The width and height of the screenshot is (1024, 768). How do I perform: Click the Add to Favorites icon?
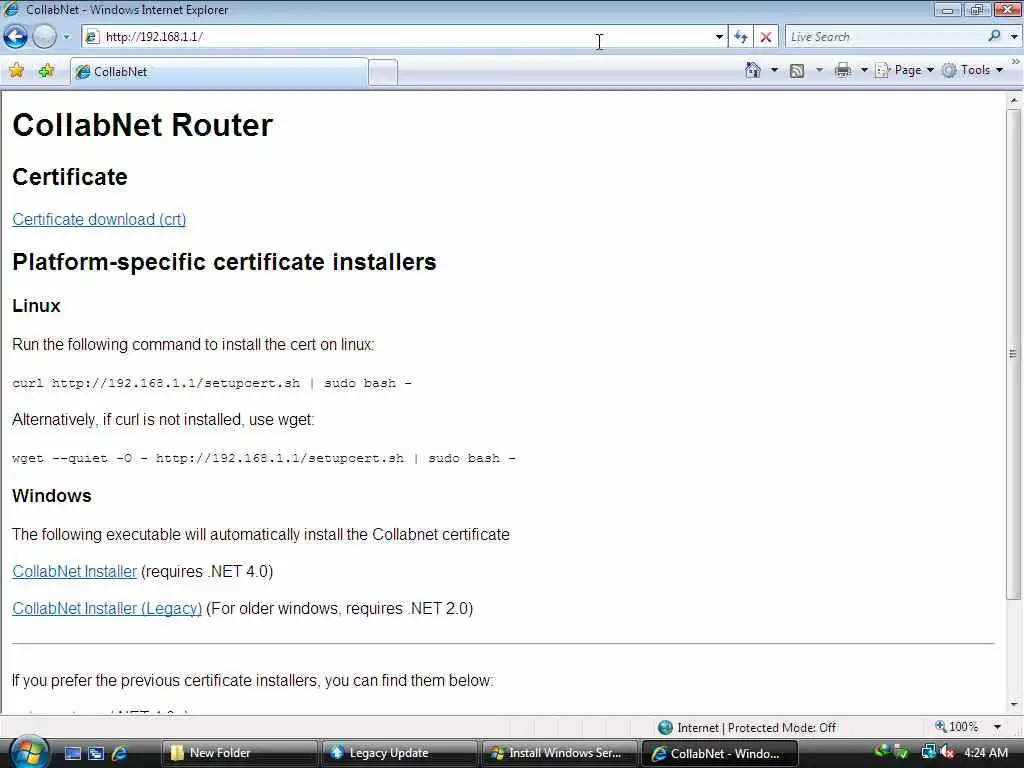[46, 71]
